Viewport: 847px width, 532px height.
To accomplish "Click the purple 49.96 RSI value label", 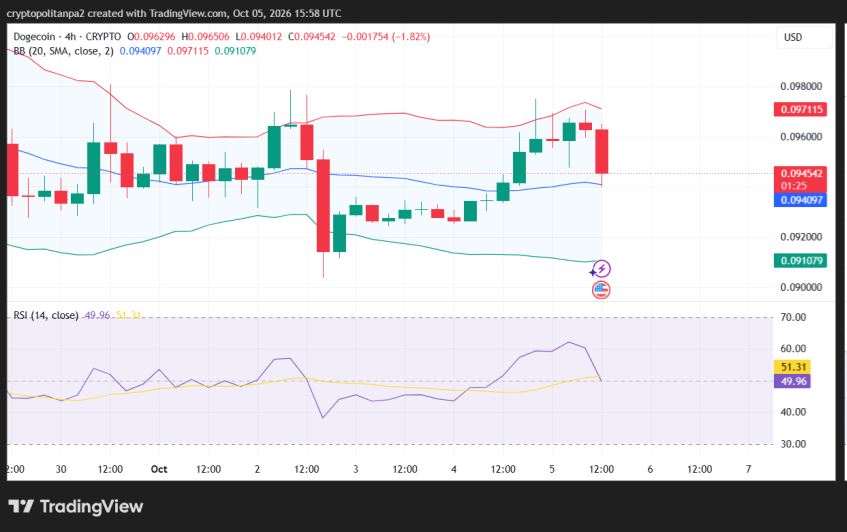I will pos(793,381).
